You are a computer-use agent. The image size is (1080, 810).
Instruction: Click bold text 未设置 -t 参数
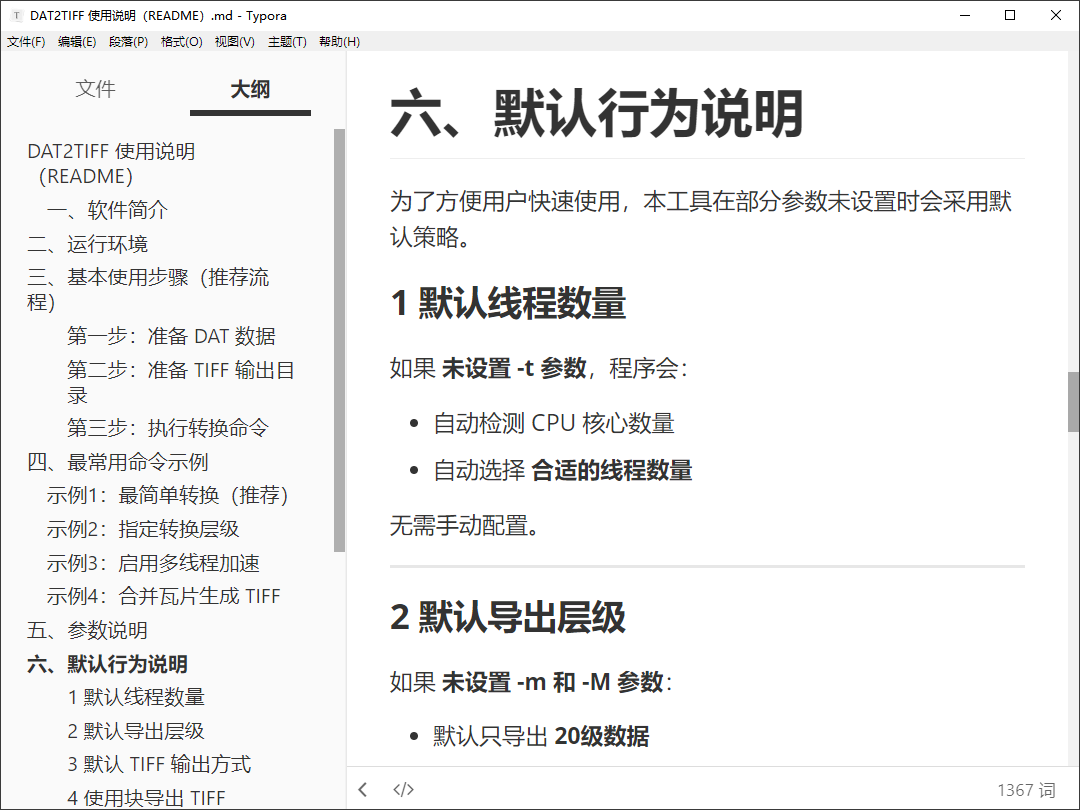click(514, 368)
